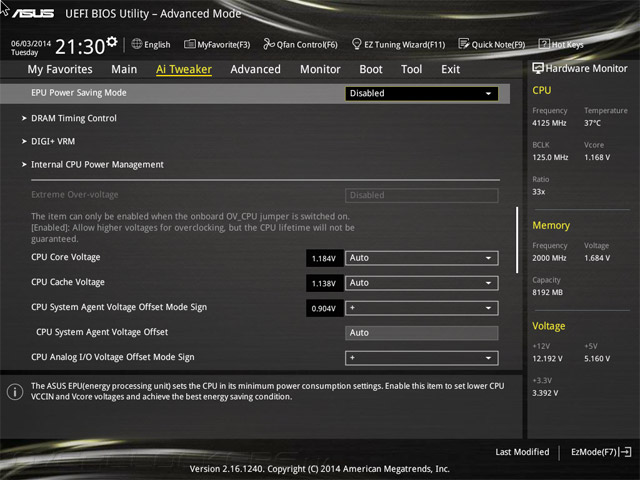
Task: Click BCLK 125.0 MHz value
Action: coord(550,157)
